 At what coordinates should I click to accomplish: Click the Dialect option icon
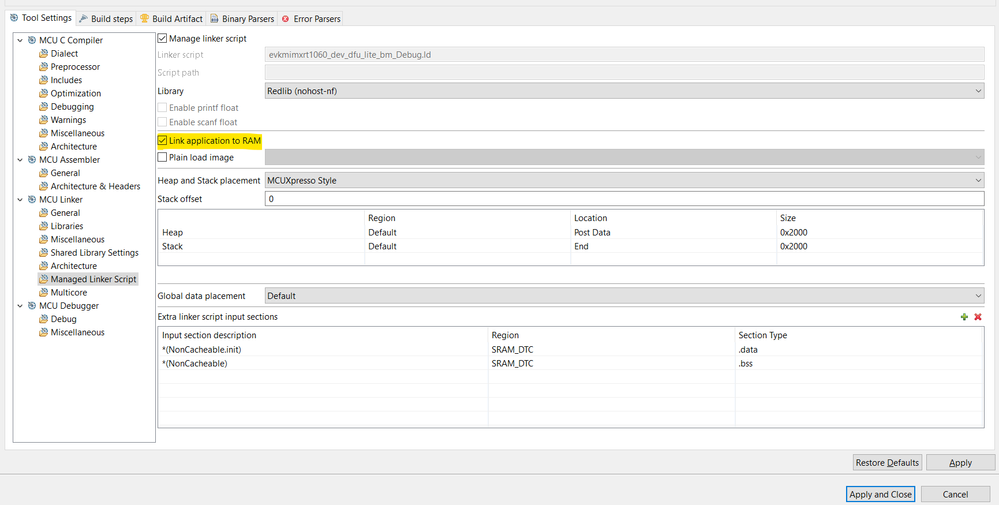click(43, 53)
